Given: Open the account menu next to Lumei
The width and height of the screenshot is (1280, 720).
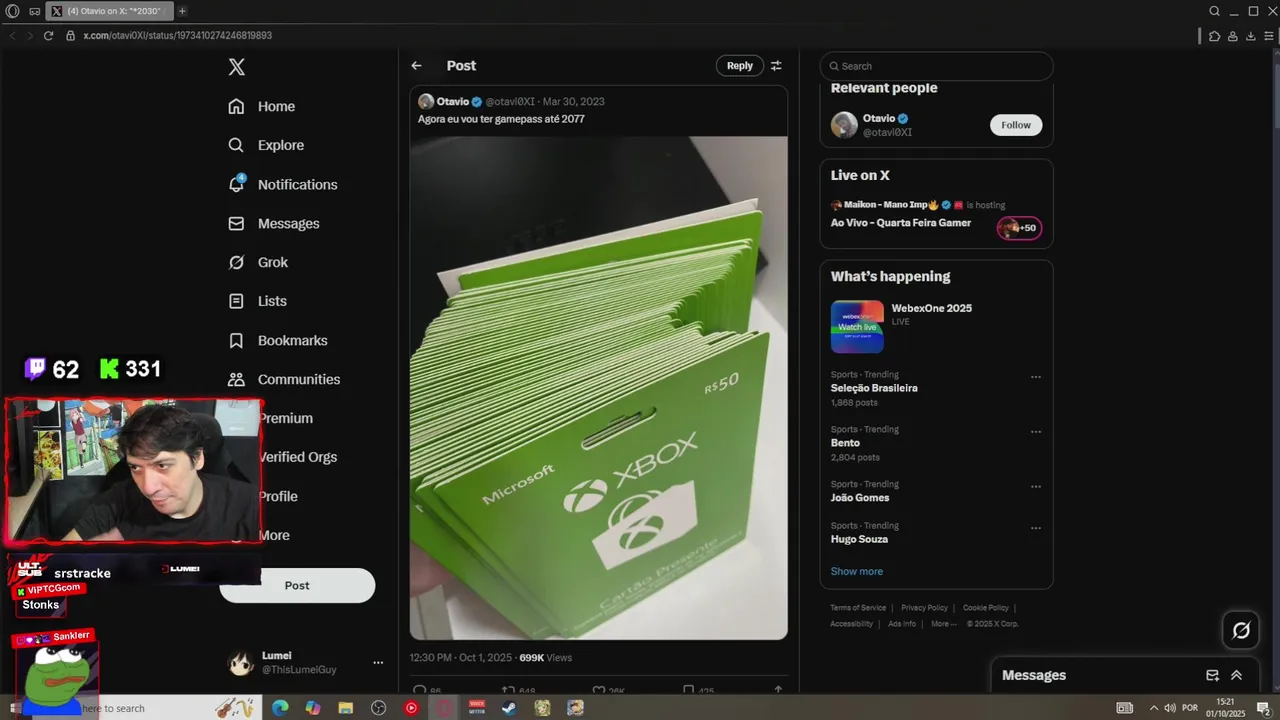Looking at the screenshot, I should 378,662.
